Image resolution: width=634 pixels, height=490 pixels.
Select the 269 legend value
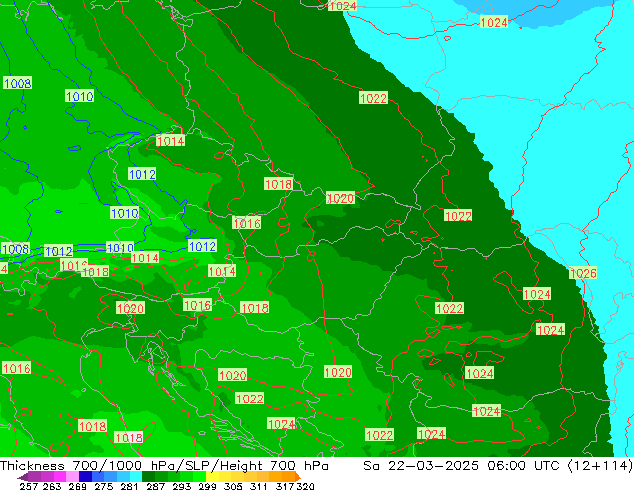78,486
